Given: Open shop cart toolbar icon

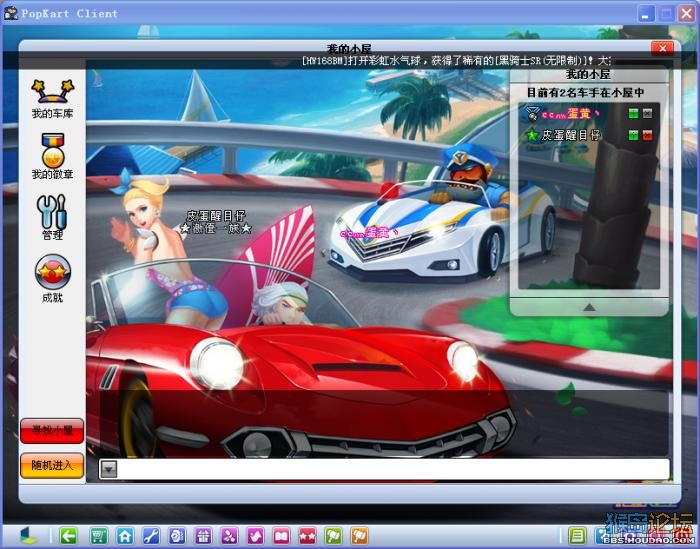Looking at the screenshot, I should click(x=98, y=535).
